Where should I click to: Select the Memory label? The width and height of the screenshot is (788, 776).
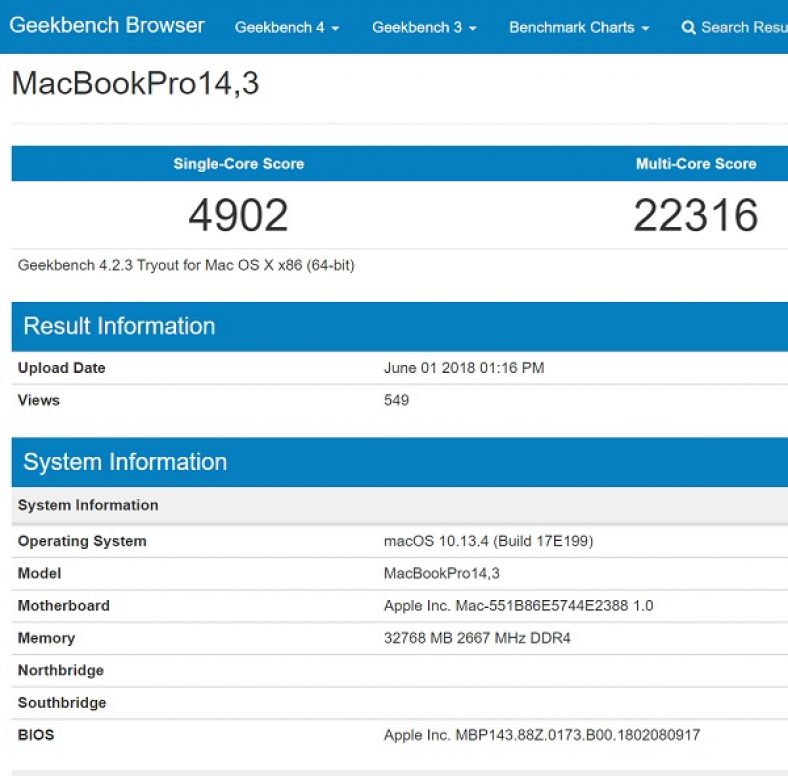pos(46,638)
